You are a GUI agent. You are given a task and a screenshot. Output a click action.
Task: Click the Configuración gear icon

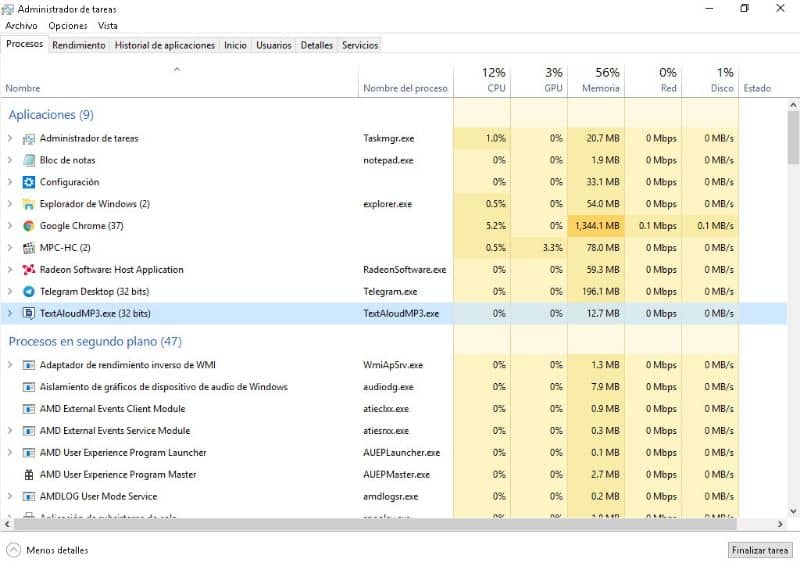click(29, 182)
